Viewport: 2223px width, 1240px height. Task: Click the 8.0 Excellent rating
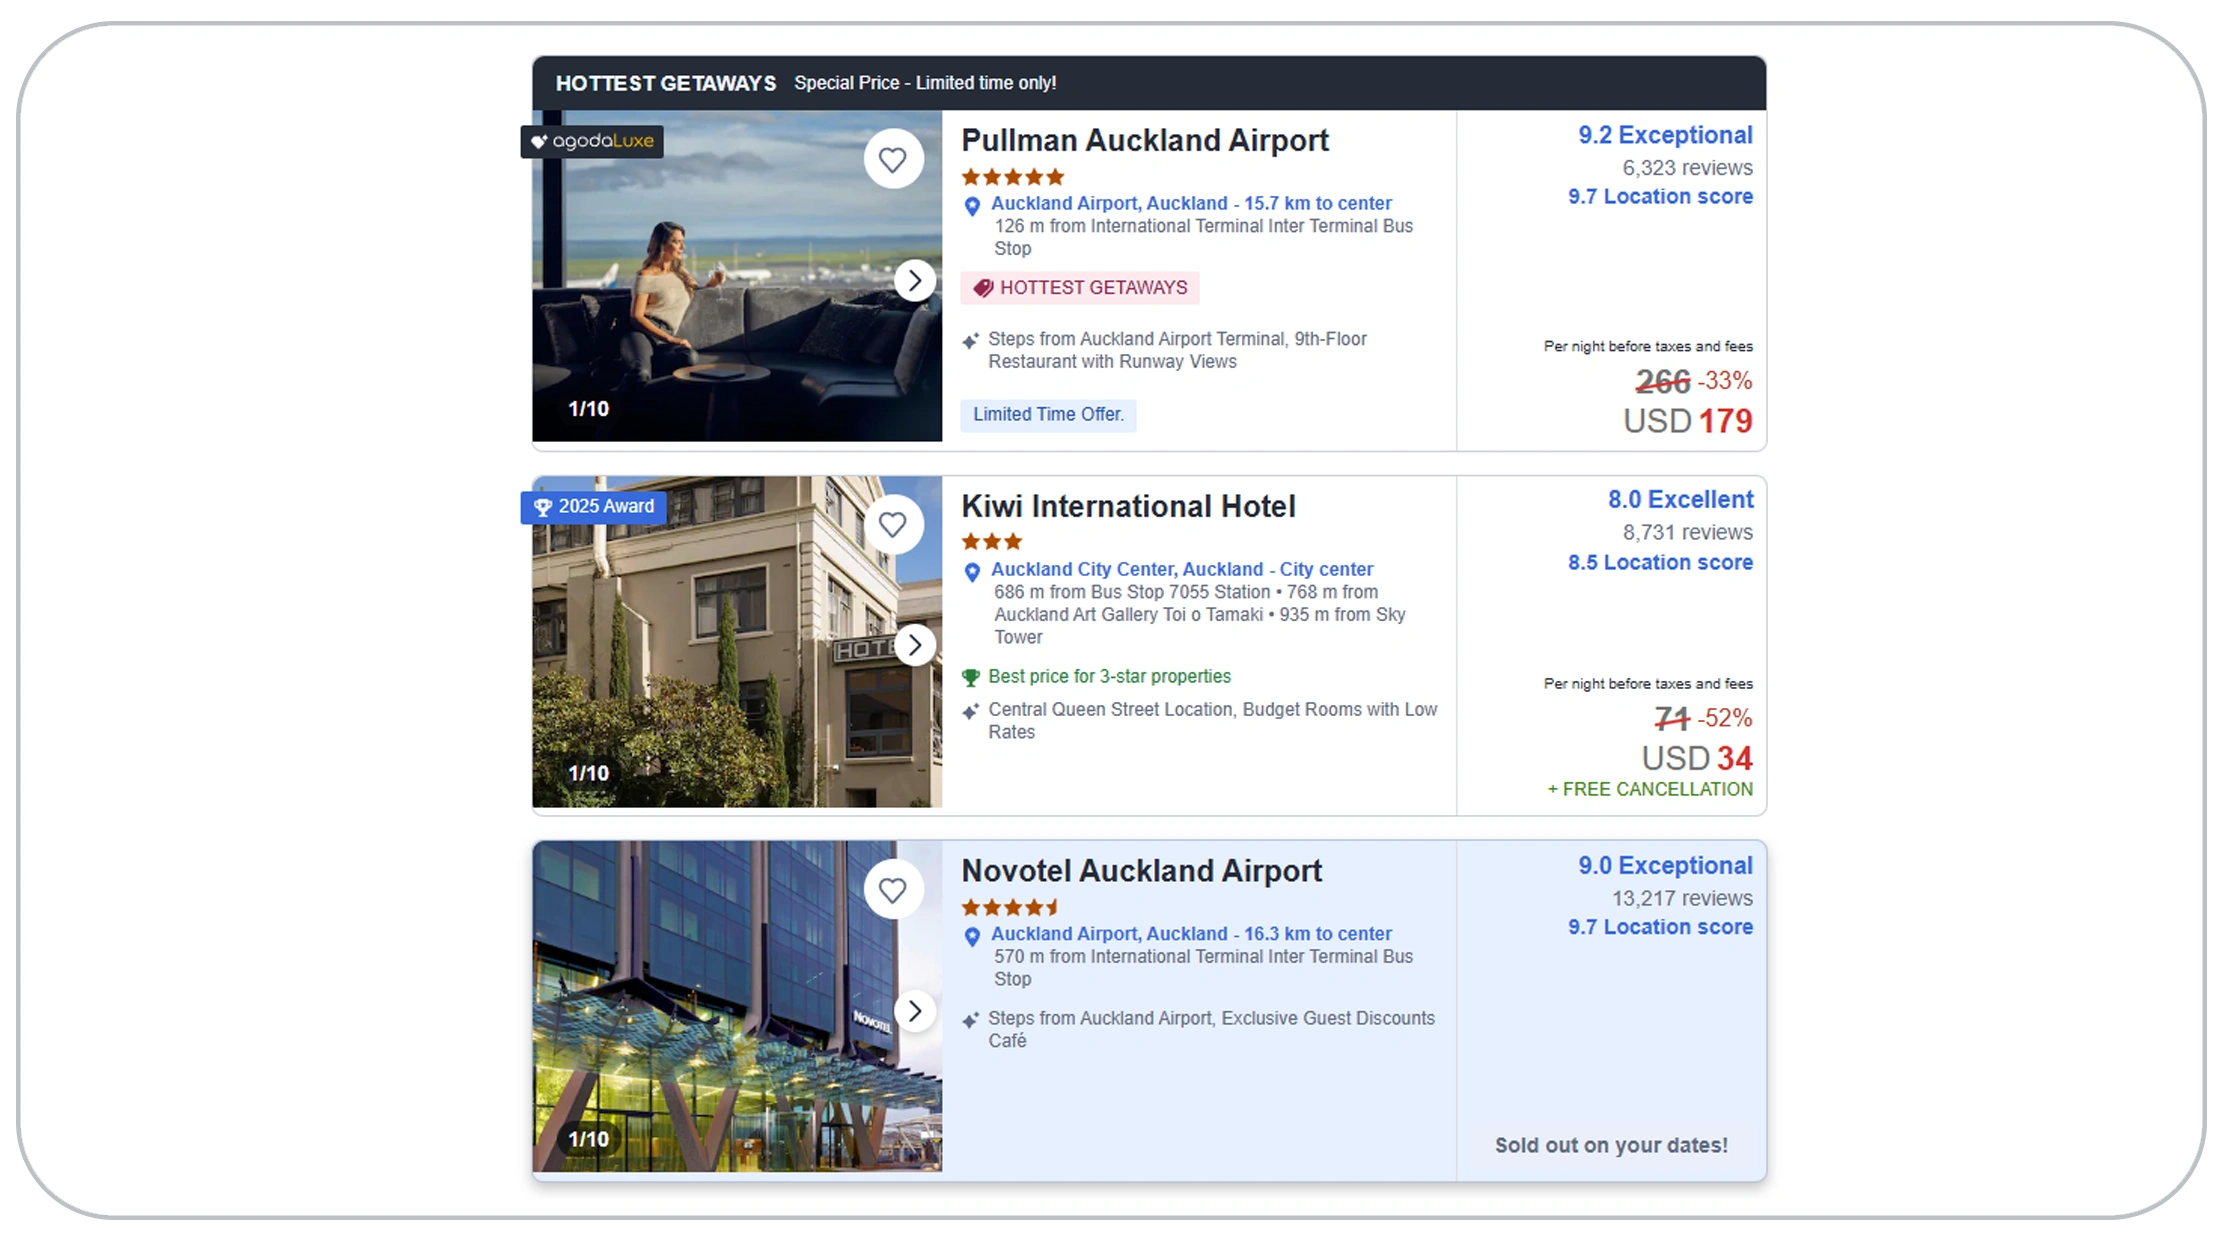(1680, 500)
